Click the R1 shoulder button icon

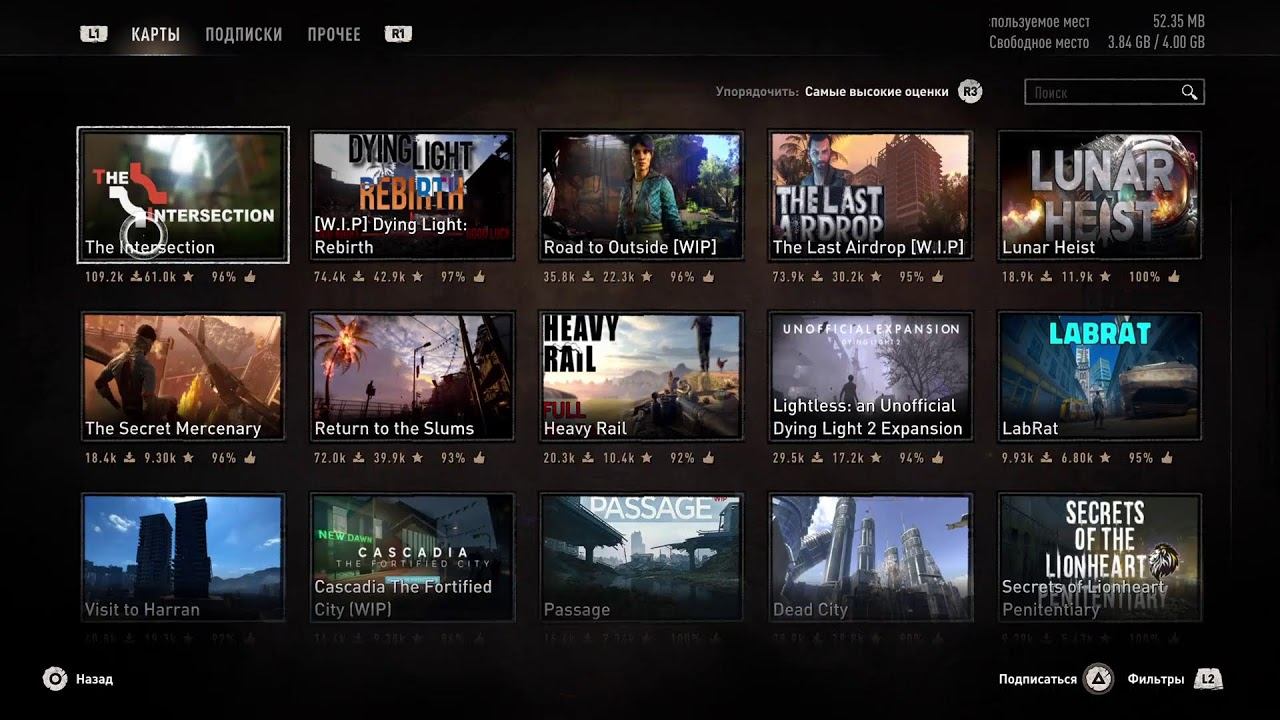tap(398, 34)
